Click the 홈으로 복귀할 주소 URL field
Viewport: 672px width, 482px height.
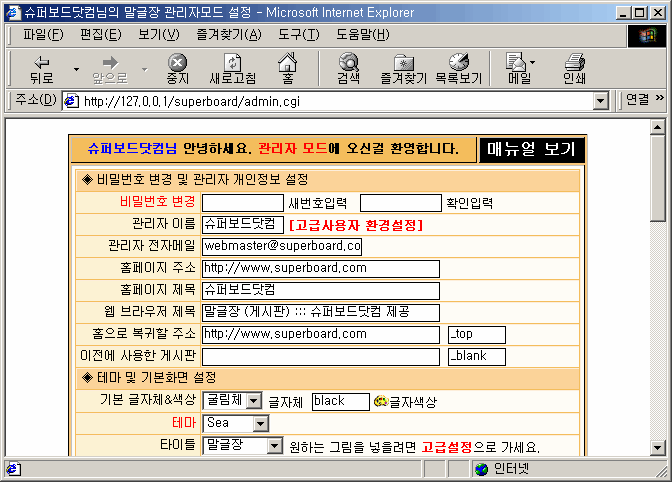[321, 335]
